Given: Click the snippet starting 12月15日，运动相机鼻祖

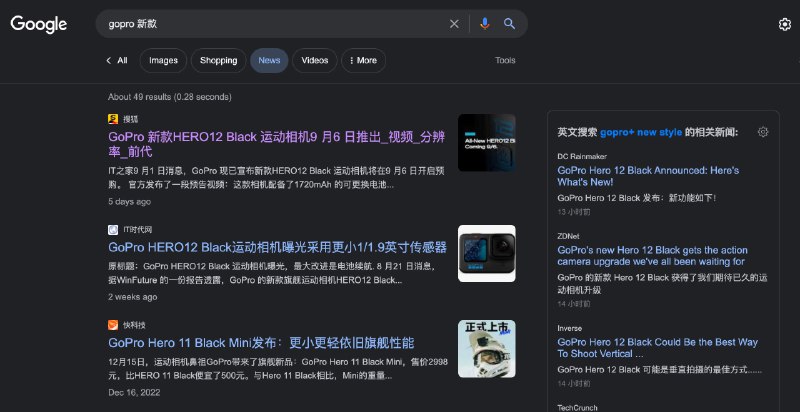Looking at the screenshot, I should coord(278,369).
